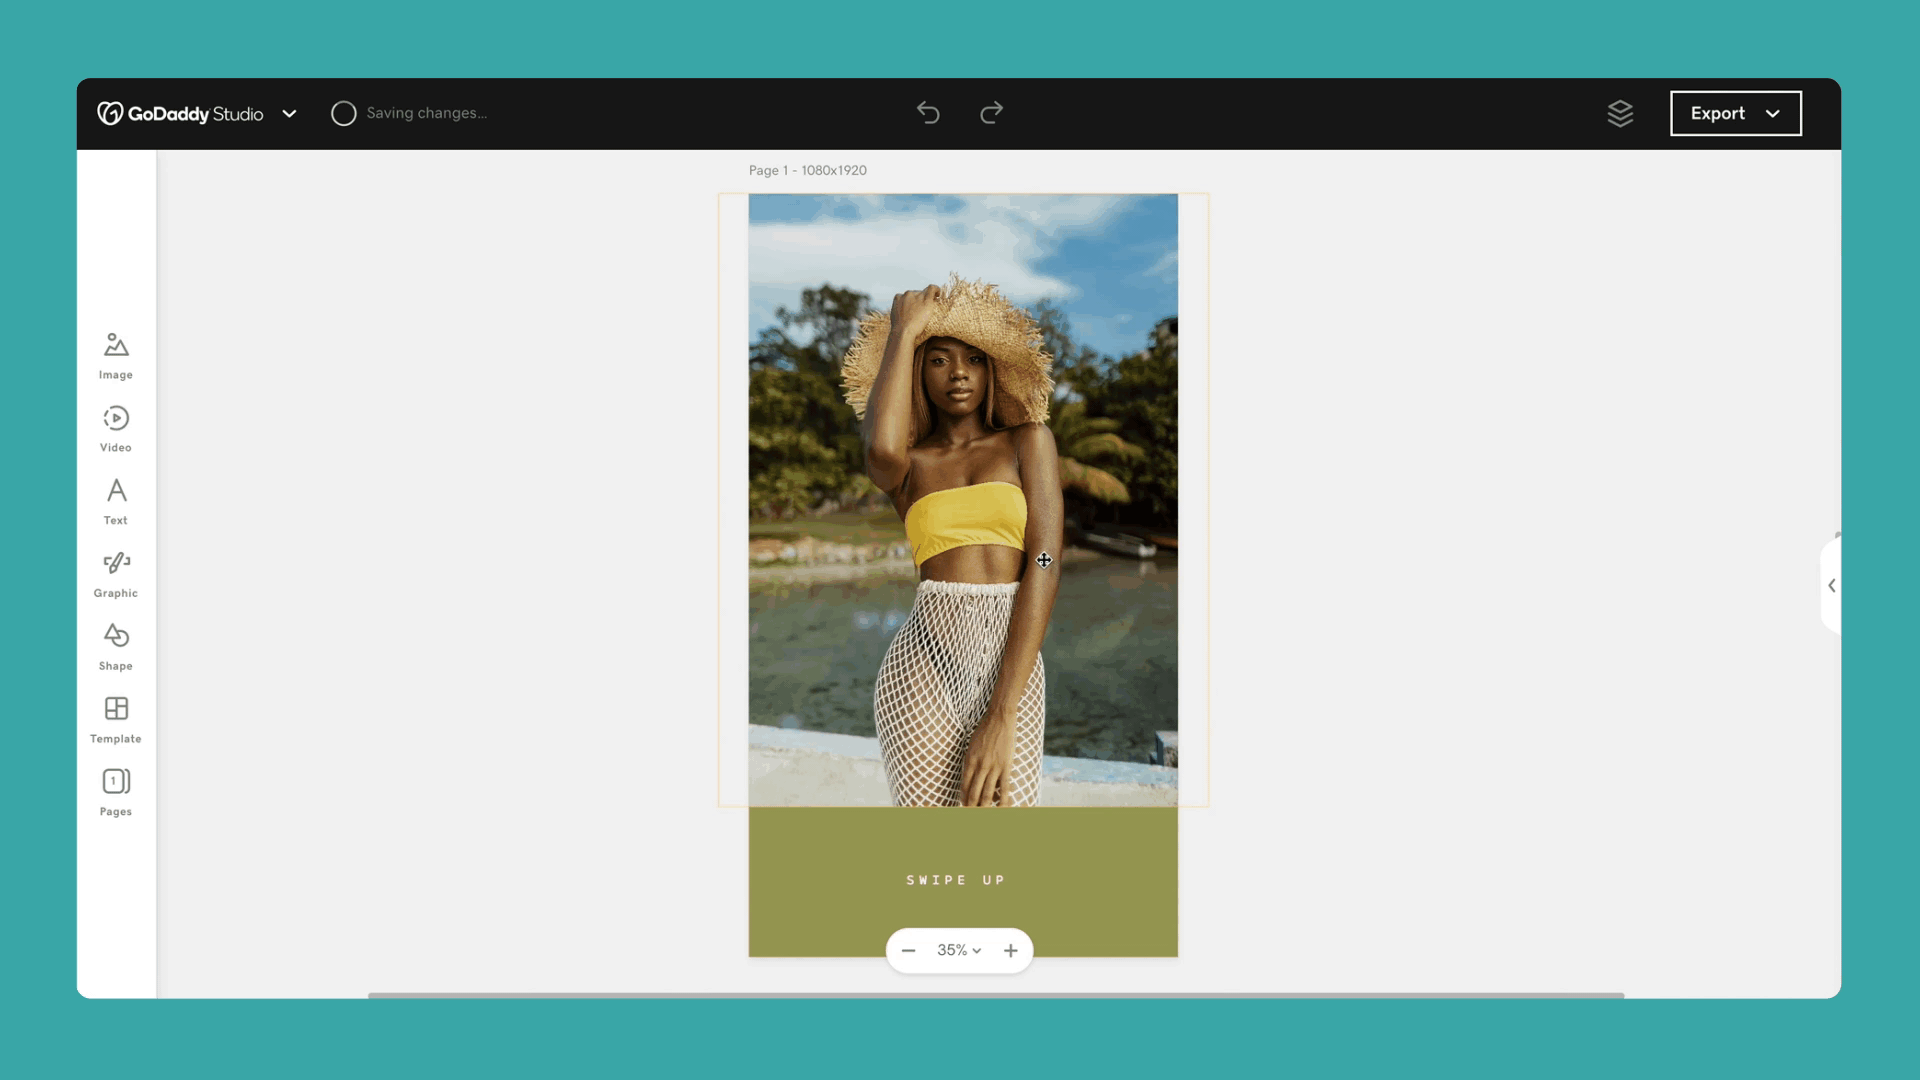The image size is (1920, 1080).
Task: Select the Text tool in sidebar
Action: pos(115,501)
